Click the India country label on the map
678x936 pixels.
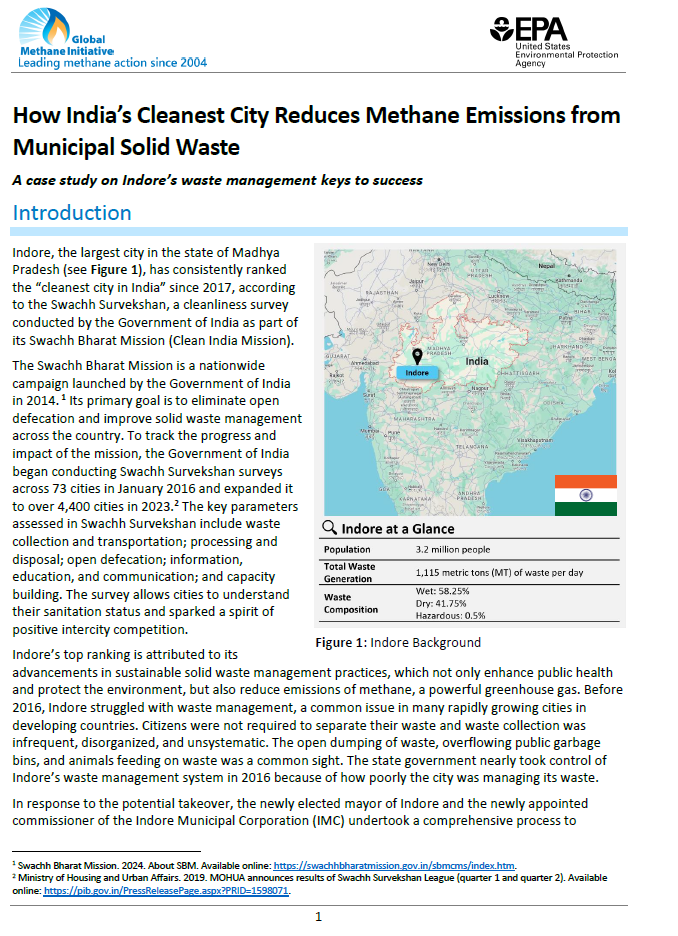point(477,361)
